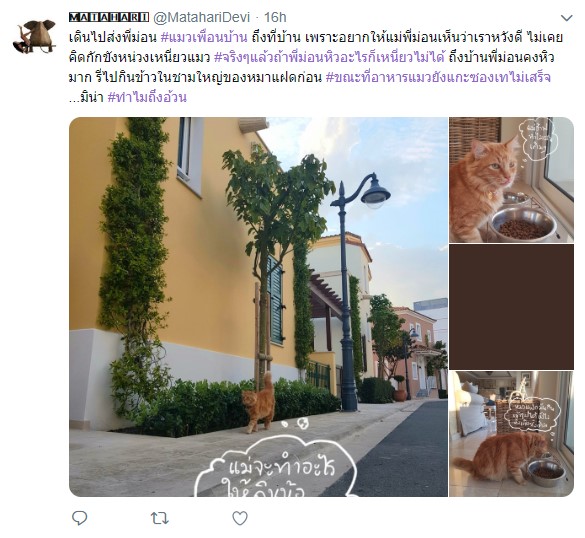
Task: Click the handwritten speech bubble in main photo
Action: click(x=276, y=465)
